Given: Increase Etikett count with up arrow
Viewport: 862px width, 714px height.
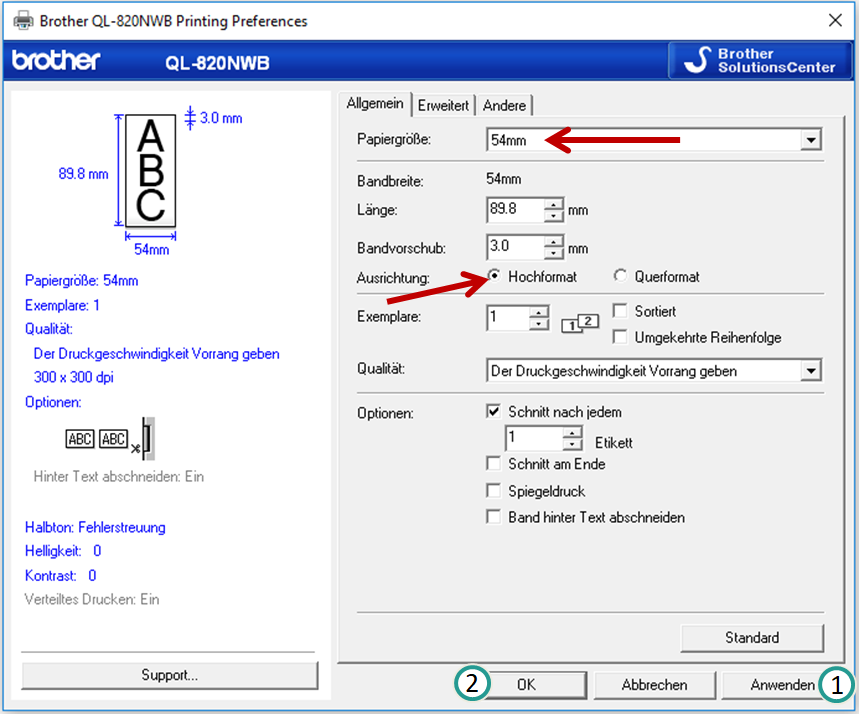Looking at the screenshot, I should 572,433.
